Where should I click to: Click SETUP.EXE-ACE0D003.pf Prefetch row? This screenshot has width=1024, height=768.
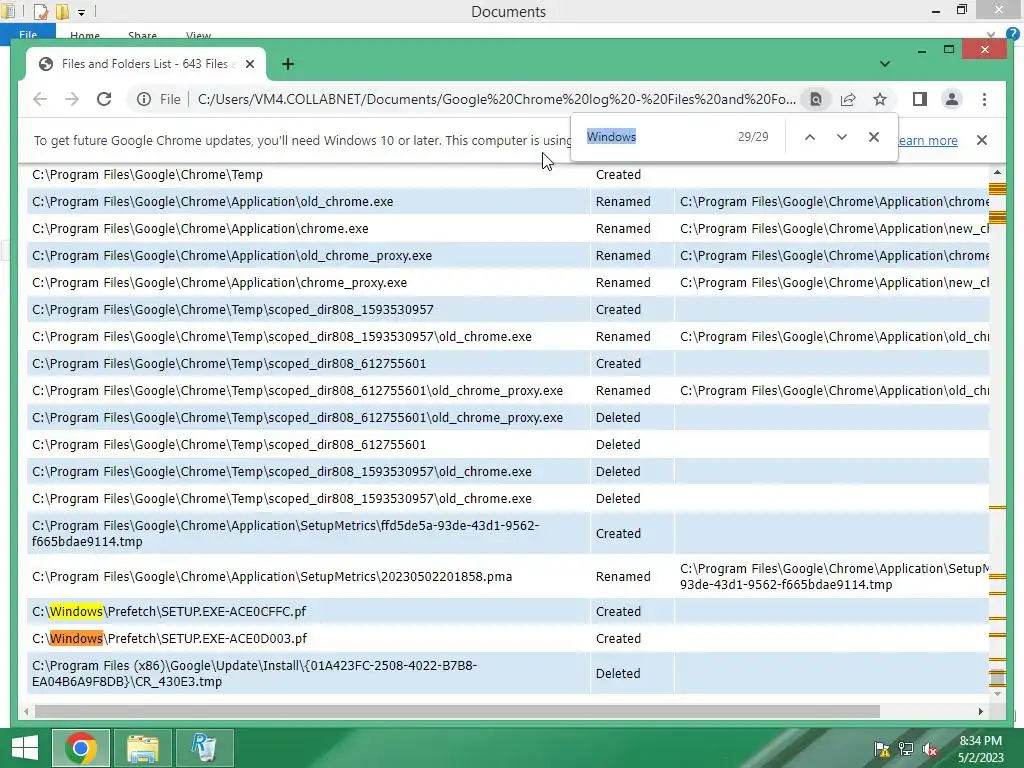coord(508,639)
